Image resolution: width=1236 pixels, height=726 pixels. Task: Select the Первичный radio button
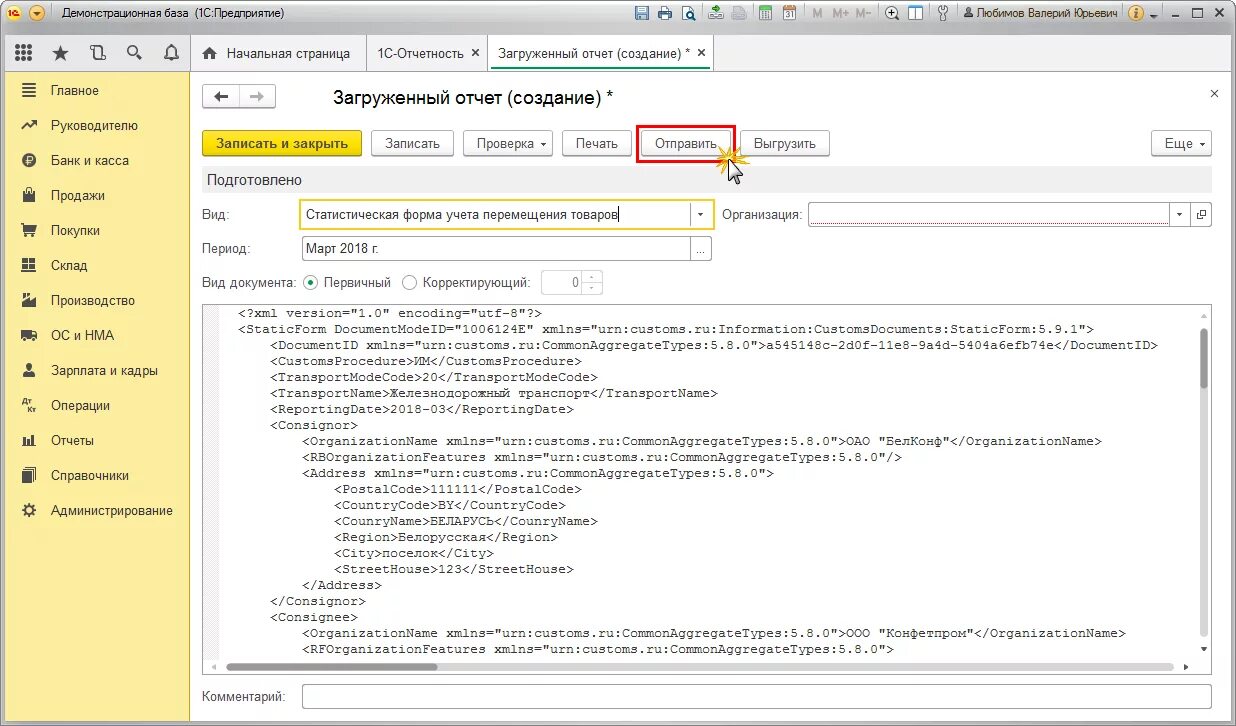[309, 283]
